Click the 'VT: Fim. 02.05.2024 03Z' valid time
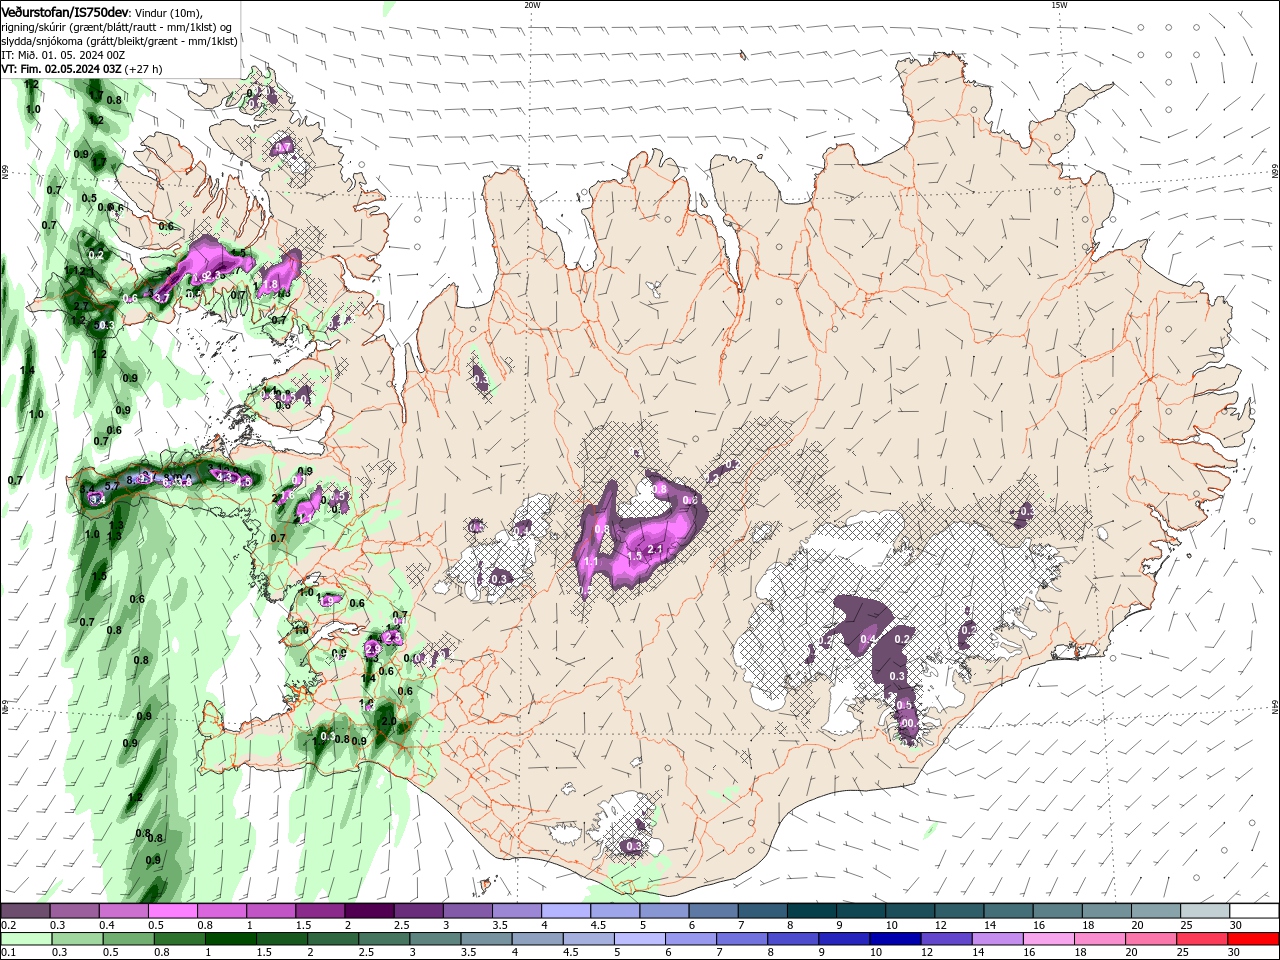Screen dimensions: 1280x960 point(61,69)
